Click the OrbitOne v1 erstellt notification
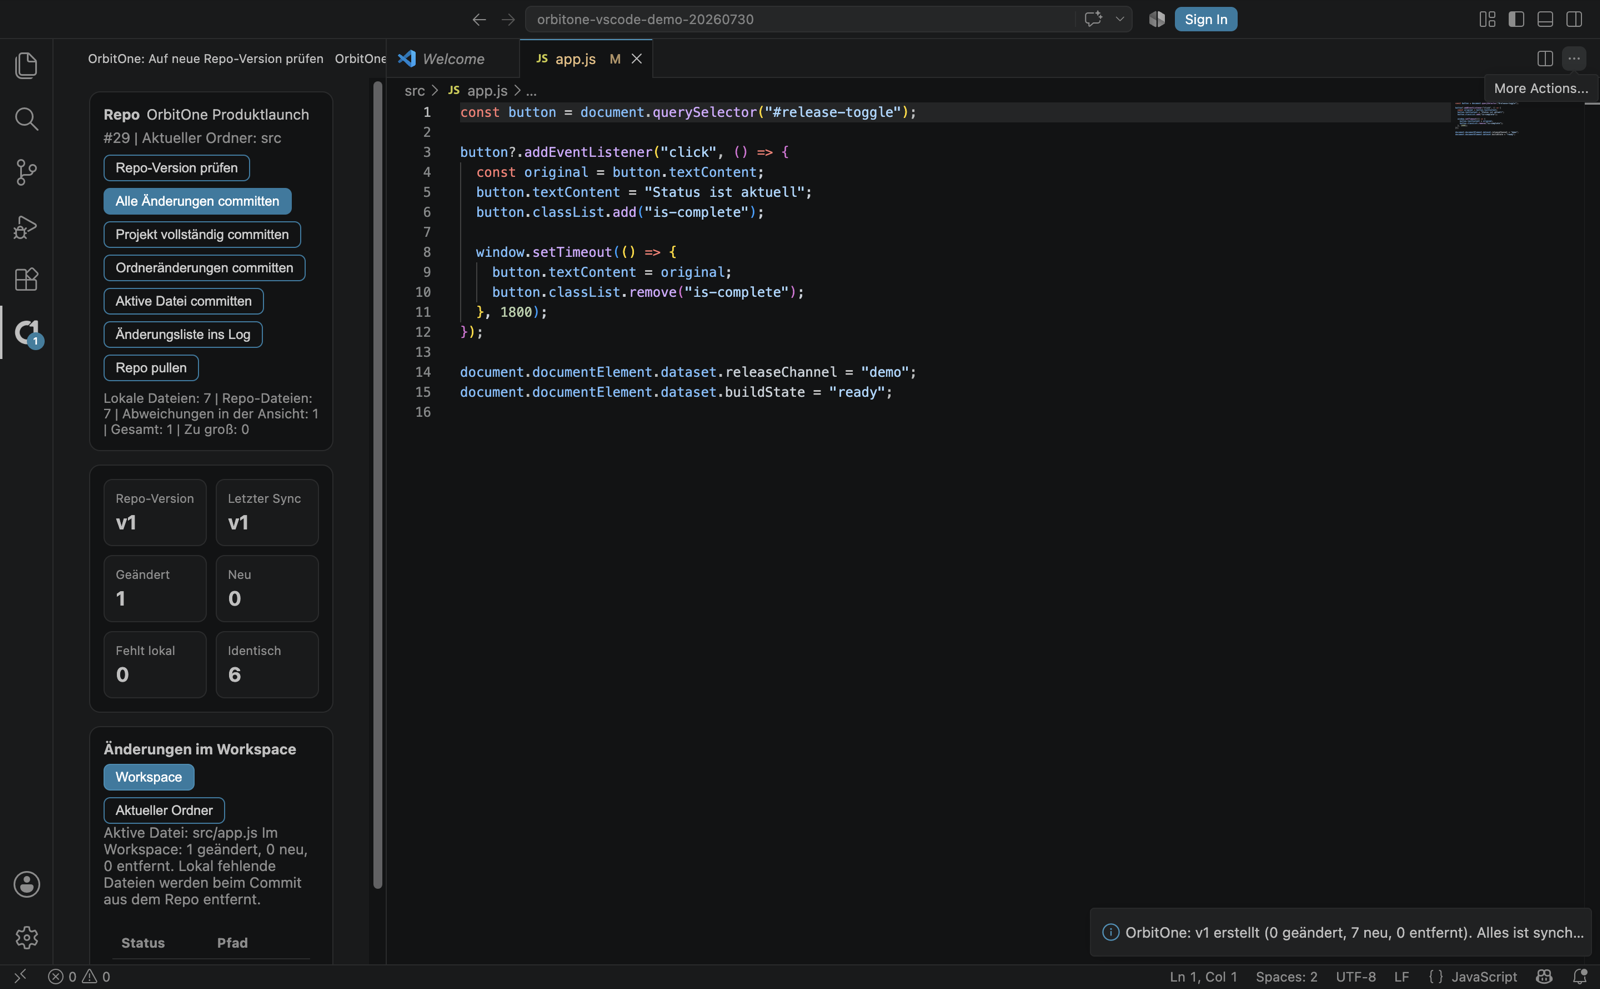 coord(1340,932)
